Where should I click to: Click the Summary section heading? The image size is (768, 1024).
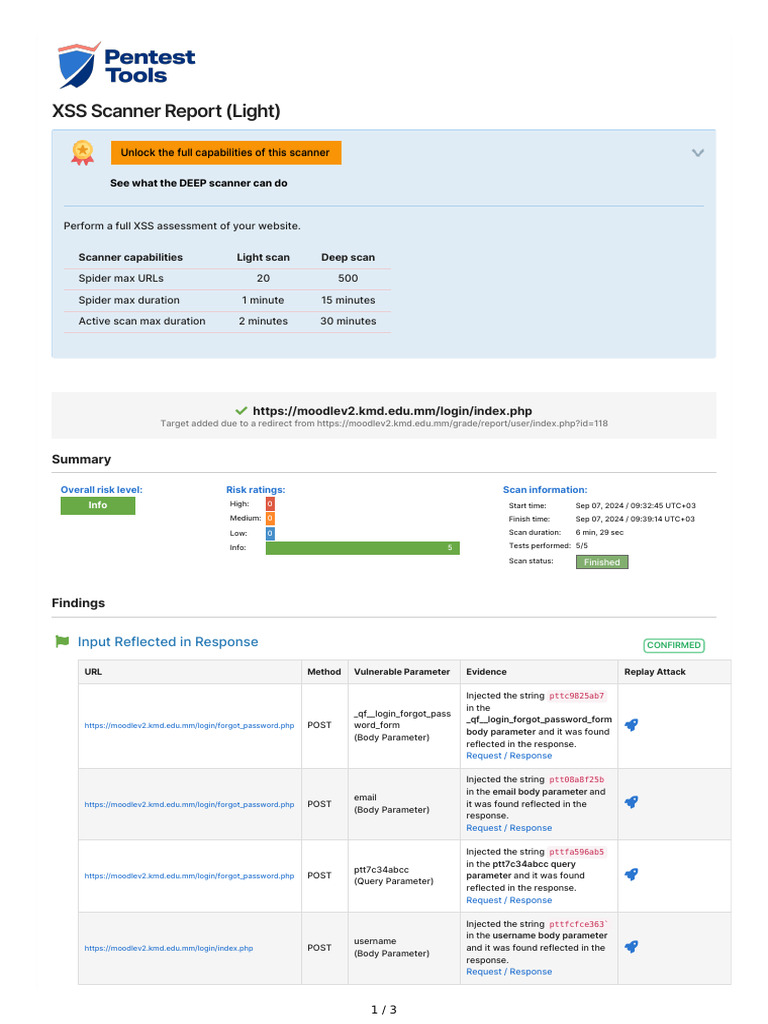[82, 459]
